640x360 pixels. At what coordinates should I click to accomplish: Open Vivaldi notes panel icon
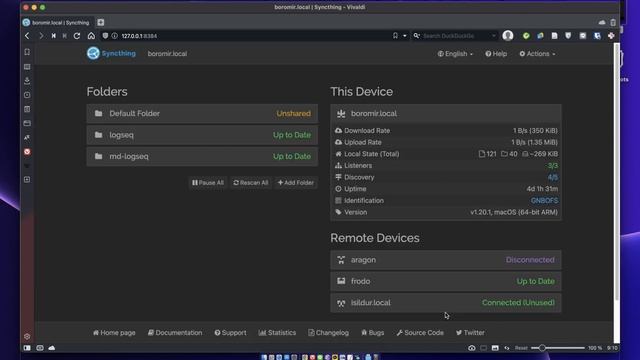coord(27,109)
